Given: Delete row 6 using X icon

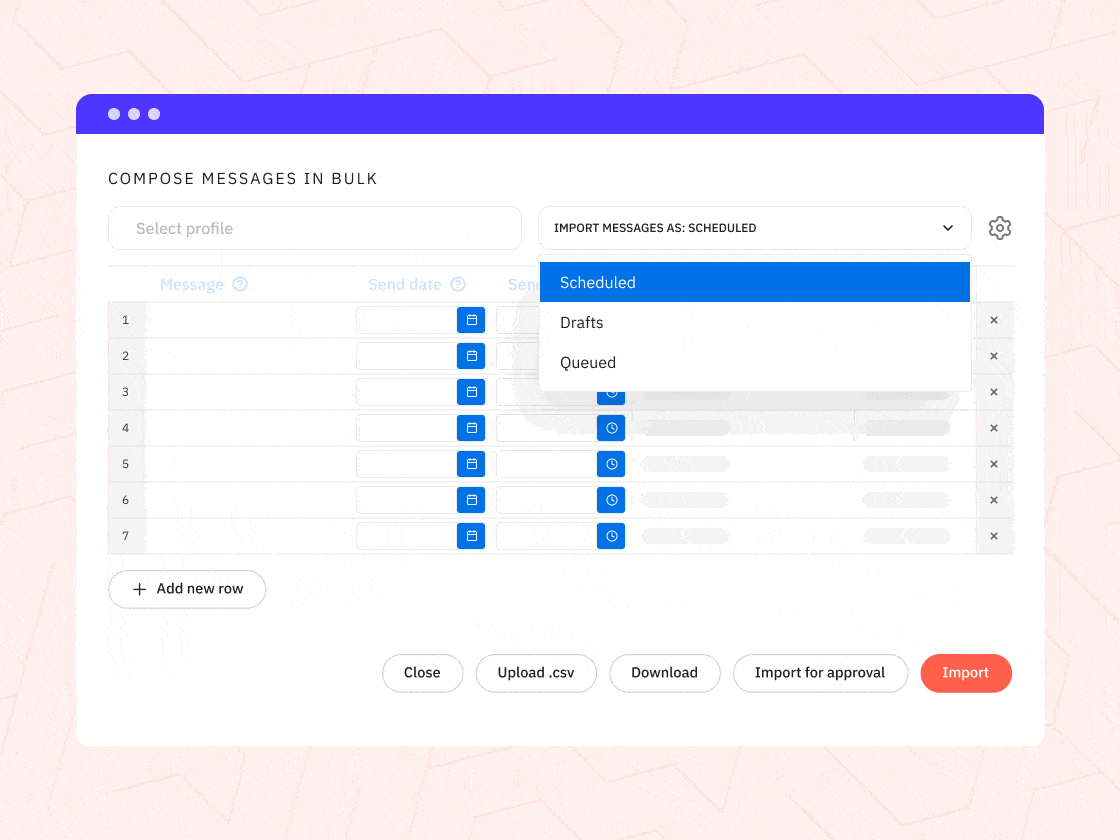Looking at the screenshot, I should point(994,500).
